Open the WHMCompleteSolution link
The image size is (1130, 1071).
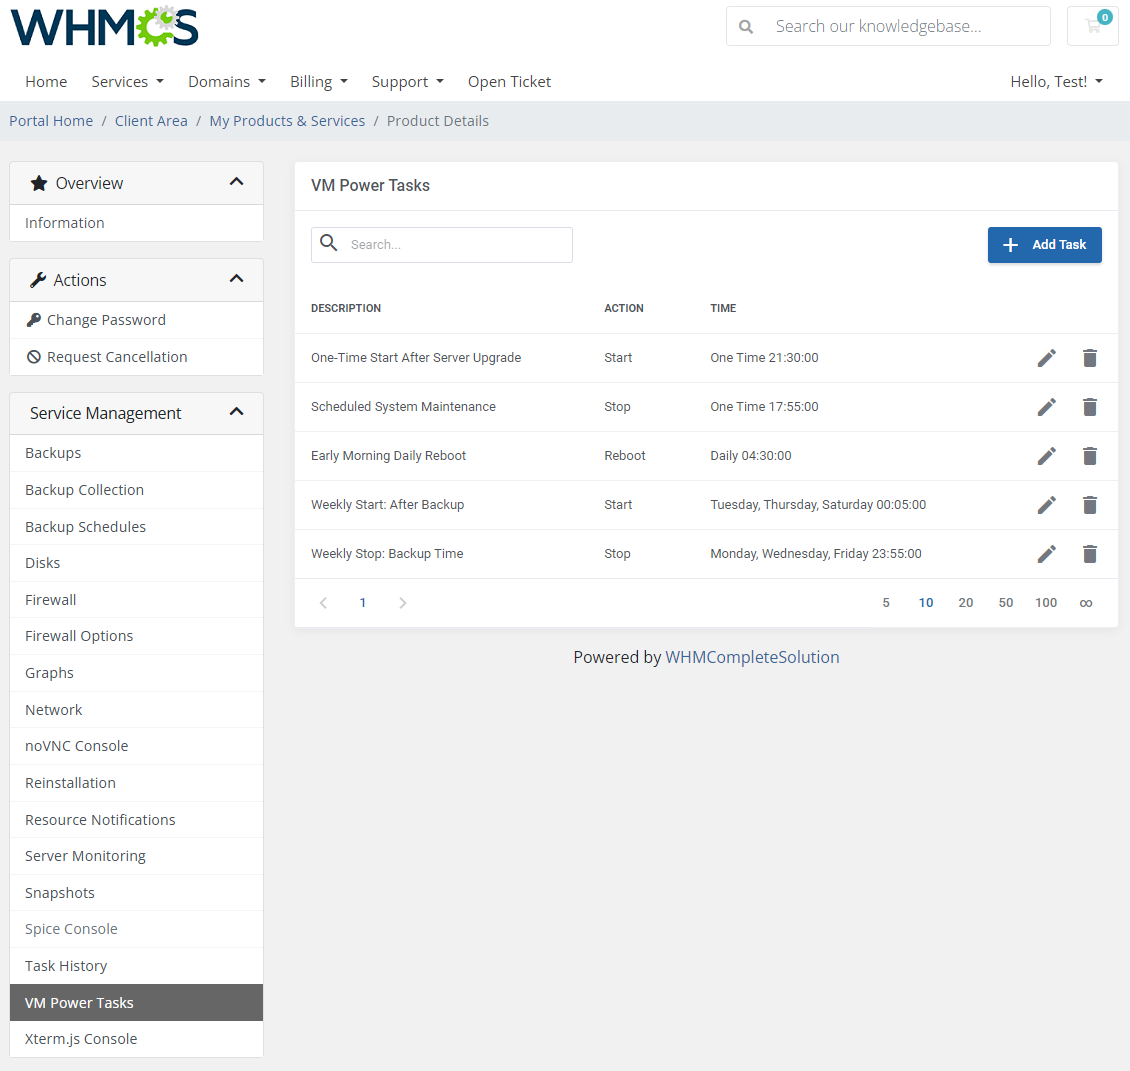pos(752,657)
